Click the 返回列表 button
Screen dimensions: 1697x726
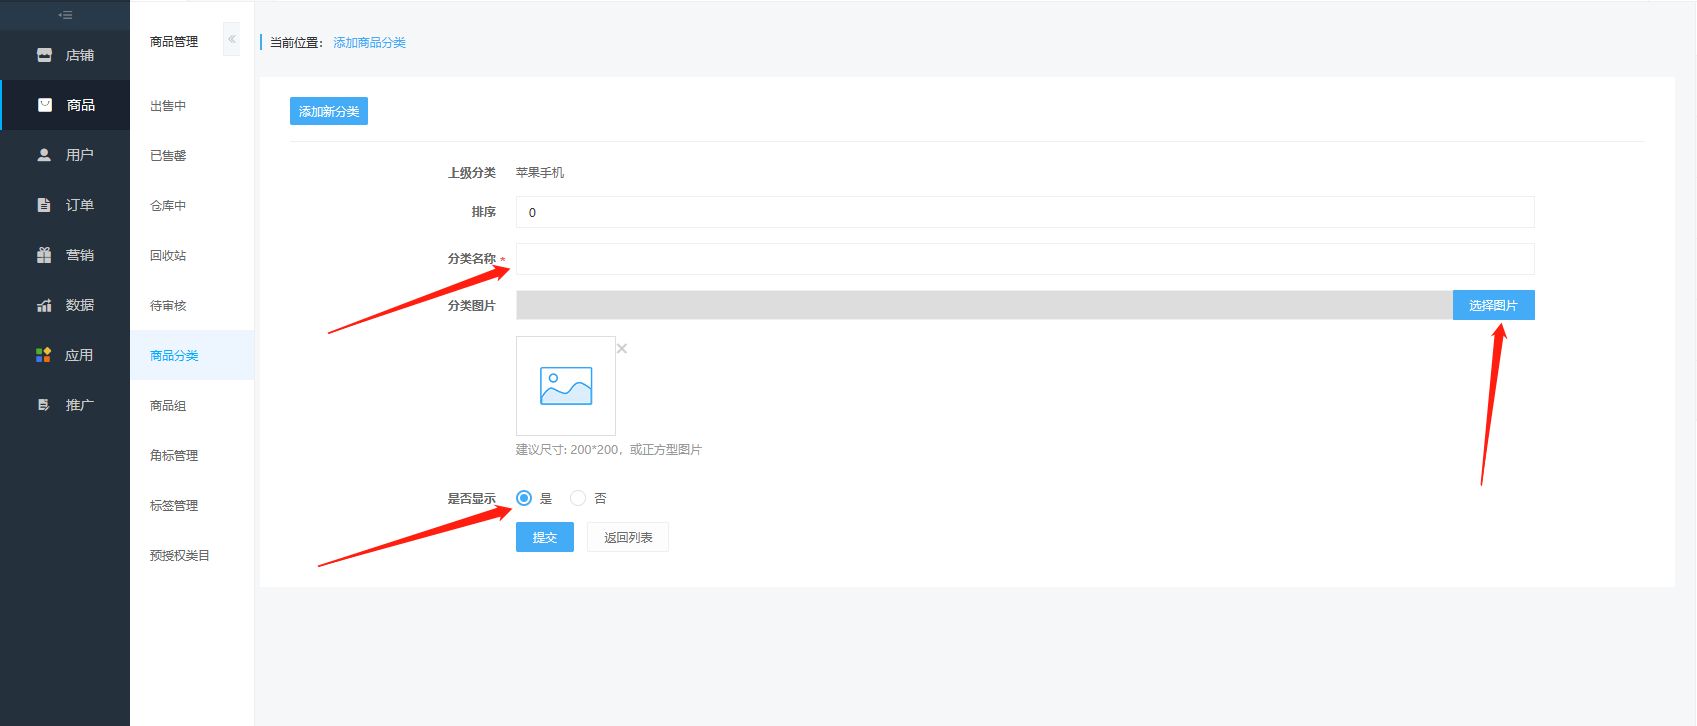click(x=628, y=537)
